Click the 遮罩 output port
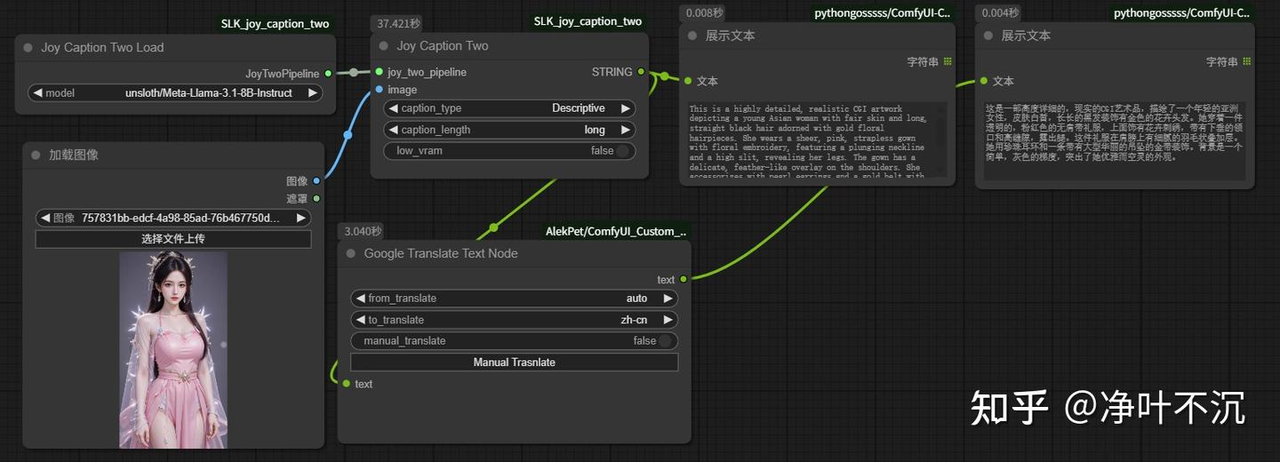The height and width of the screenshot is (462, 1280). 317,198
